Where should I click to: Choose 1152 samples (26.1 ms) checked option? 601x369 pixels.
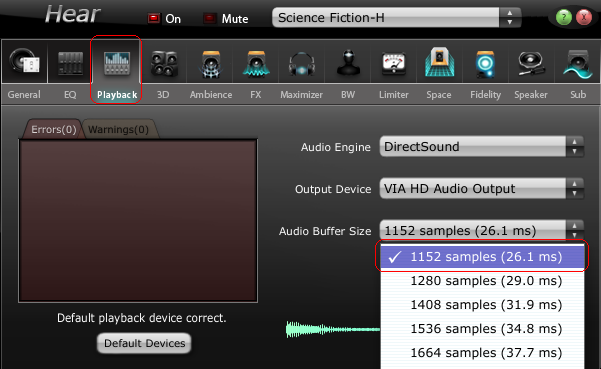pyautogui.click(x=482, y=257)
